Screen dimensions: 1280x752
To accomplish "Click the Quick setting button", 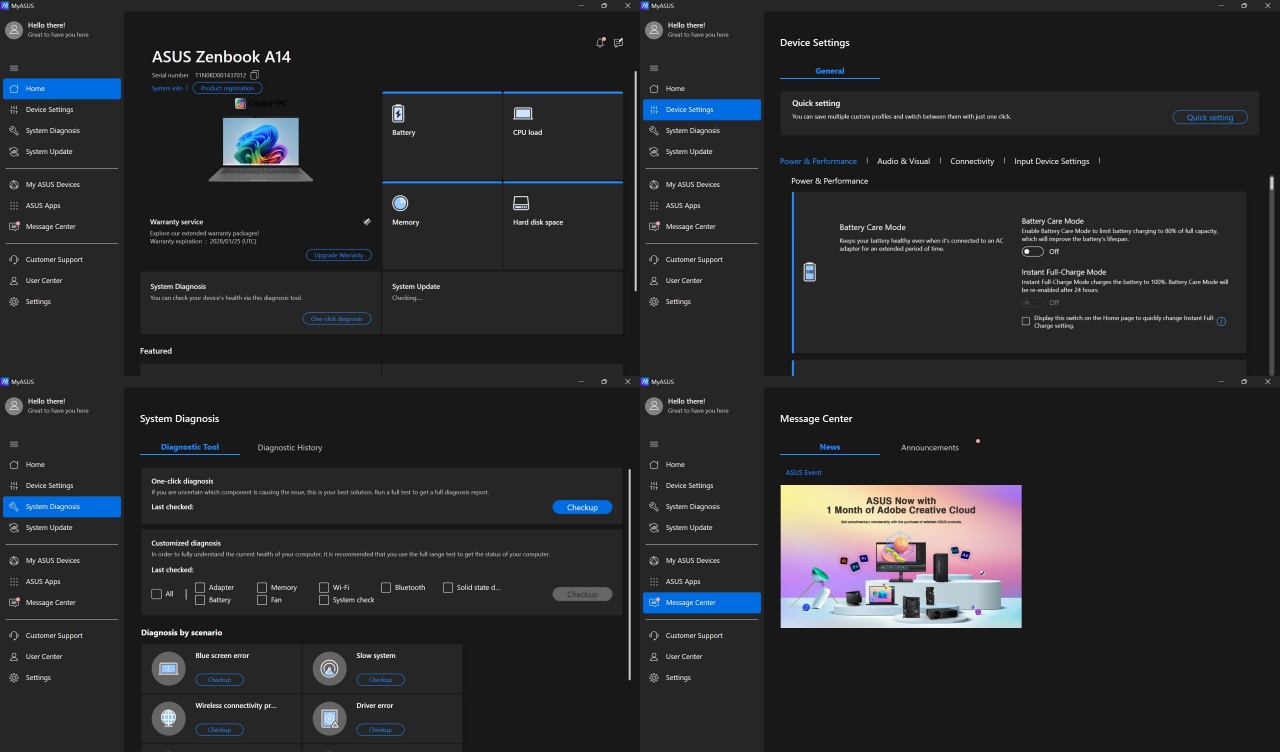I will [1210, 117].
